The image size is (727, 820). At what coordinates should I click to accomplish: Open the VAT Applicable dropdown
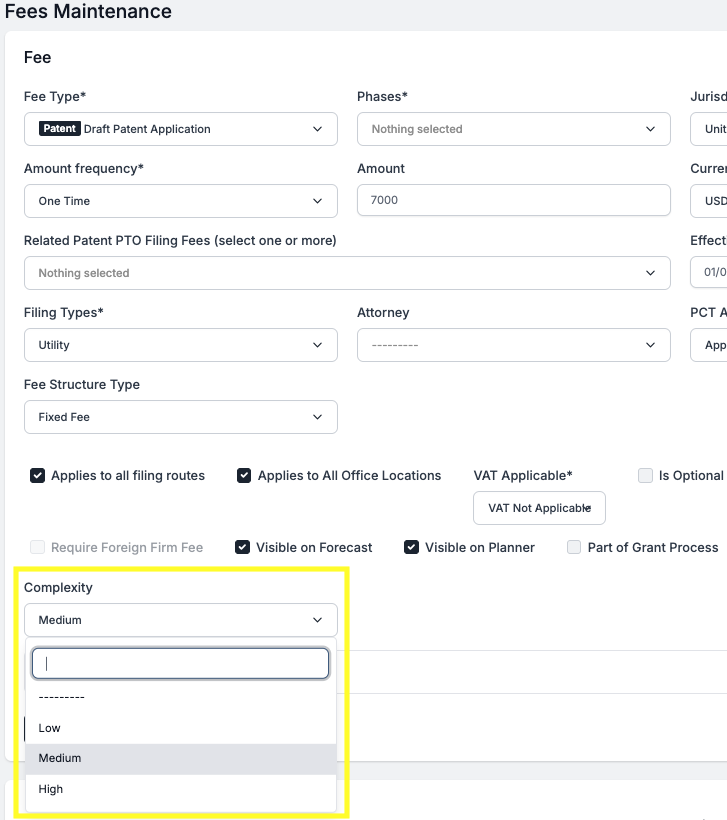[x=539, y=508]
